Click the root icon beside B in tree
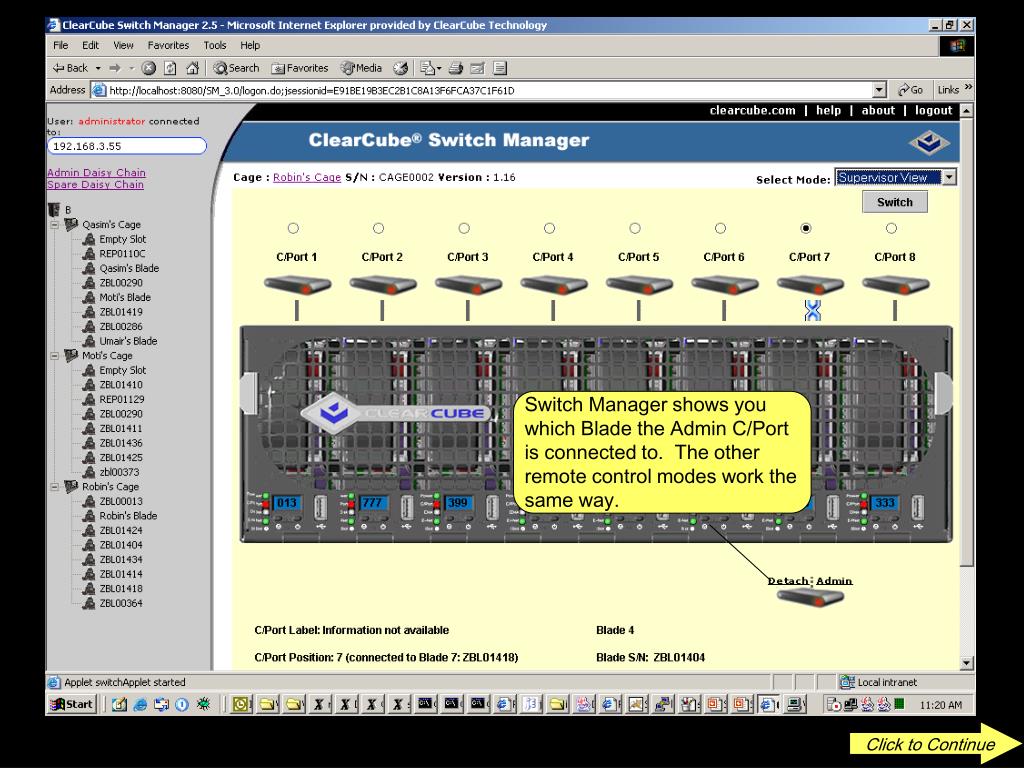Image resolution: width=1024 pixels, height=768 pixels. point(54,210)
